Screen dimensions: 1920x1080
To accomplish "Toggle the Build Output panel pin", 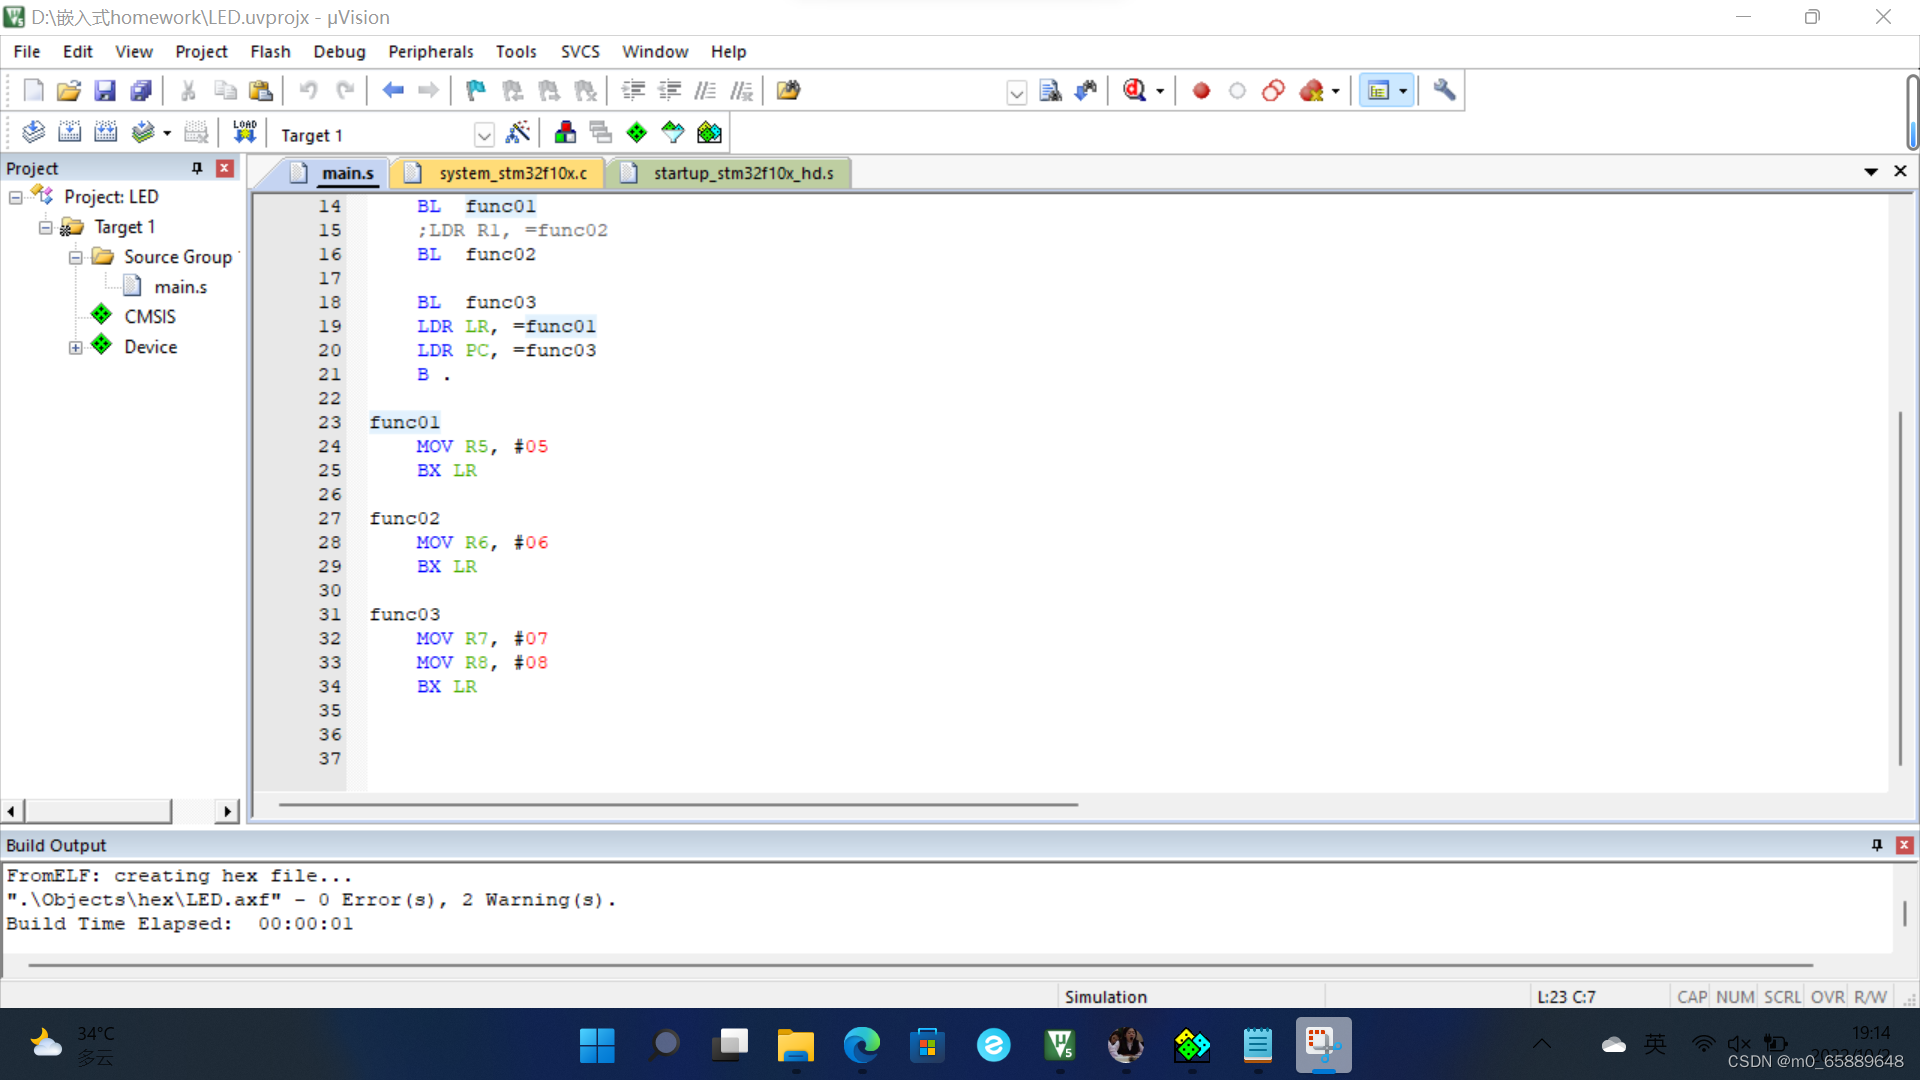I will 1877,845.
